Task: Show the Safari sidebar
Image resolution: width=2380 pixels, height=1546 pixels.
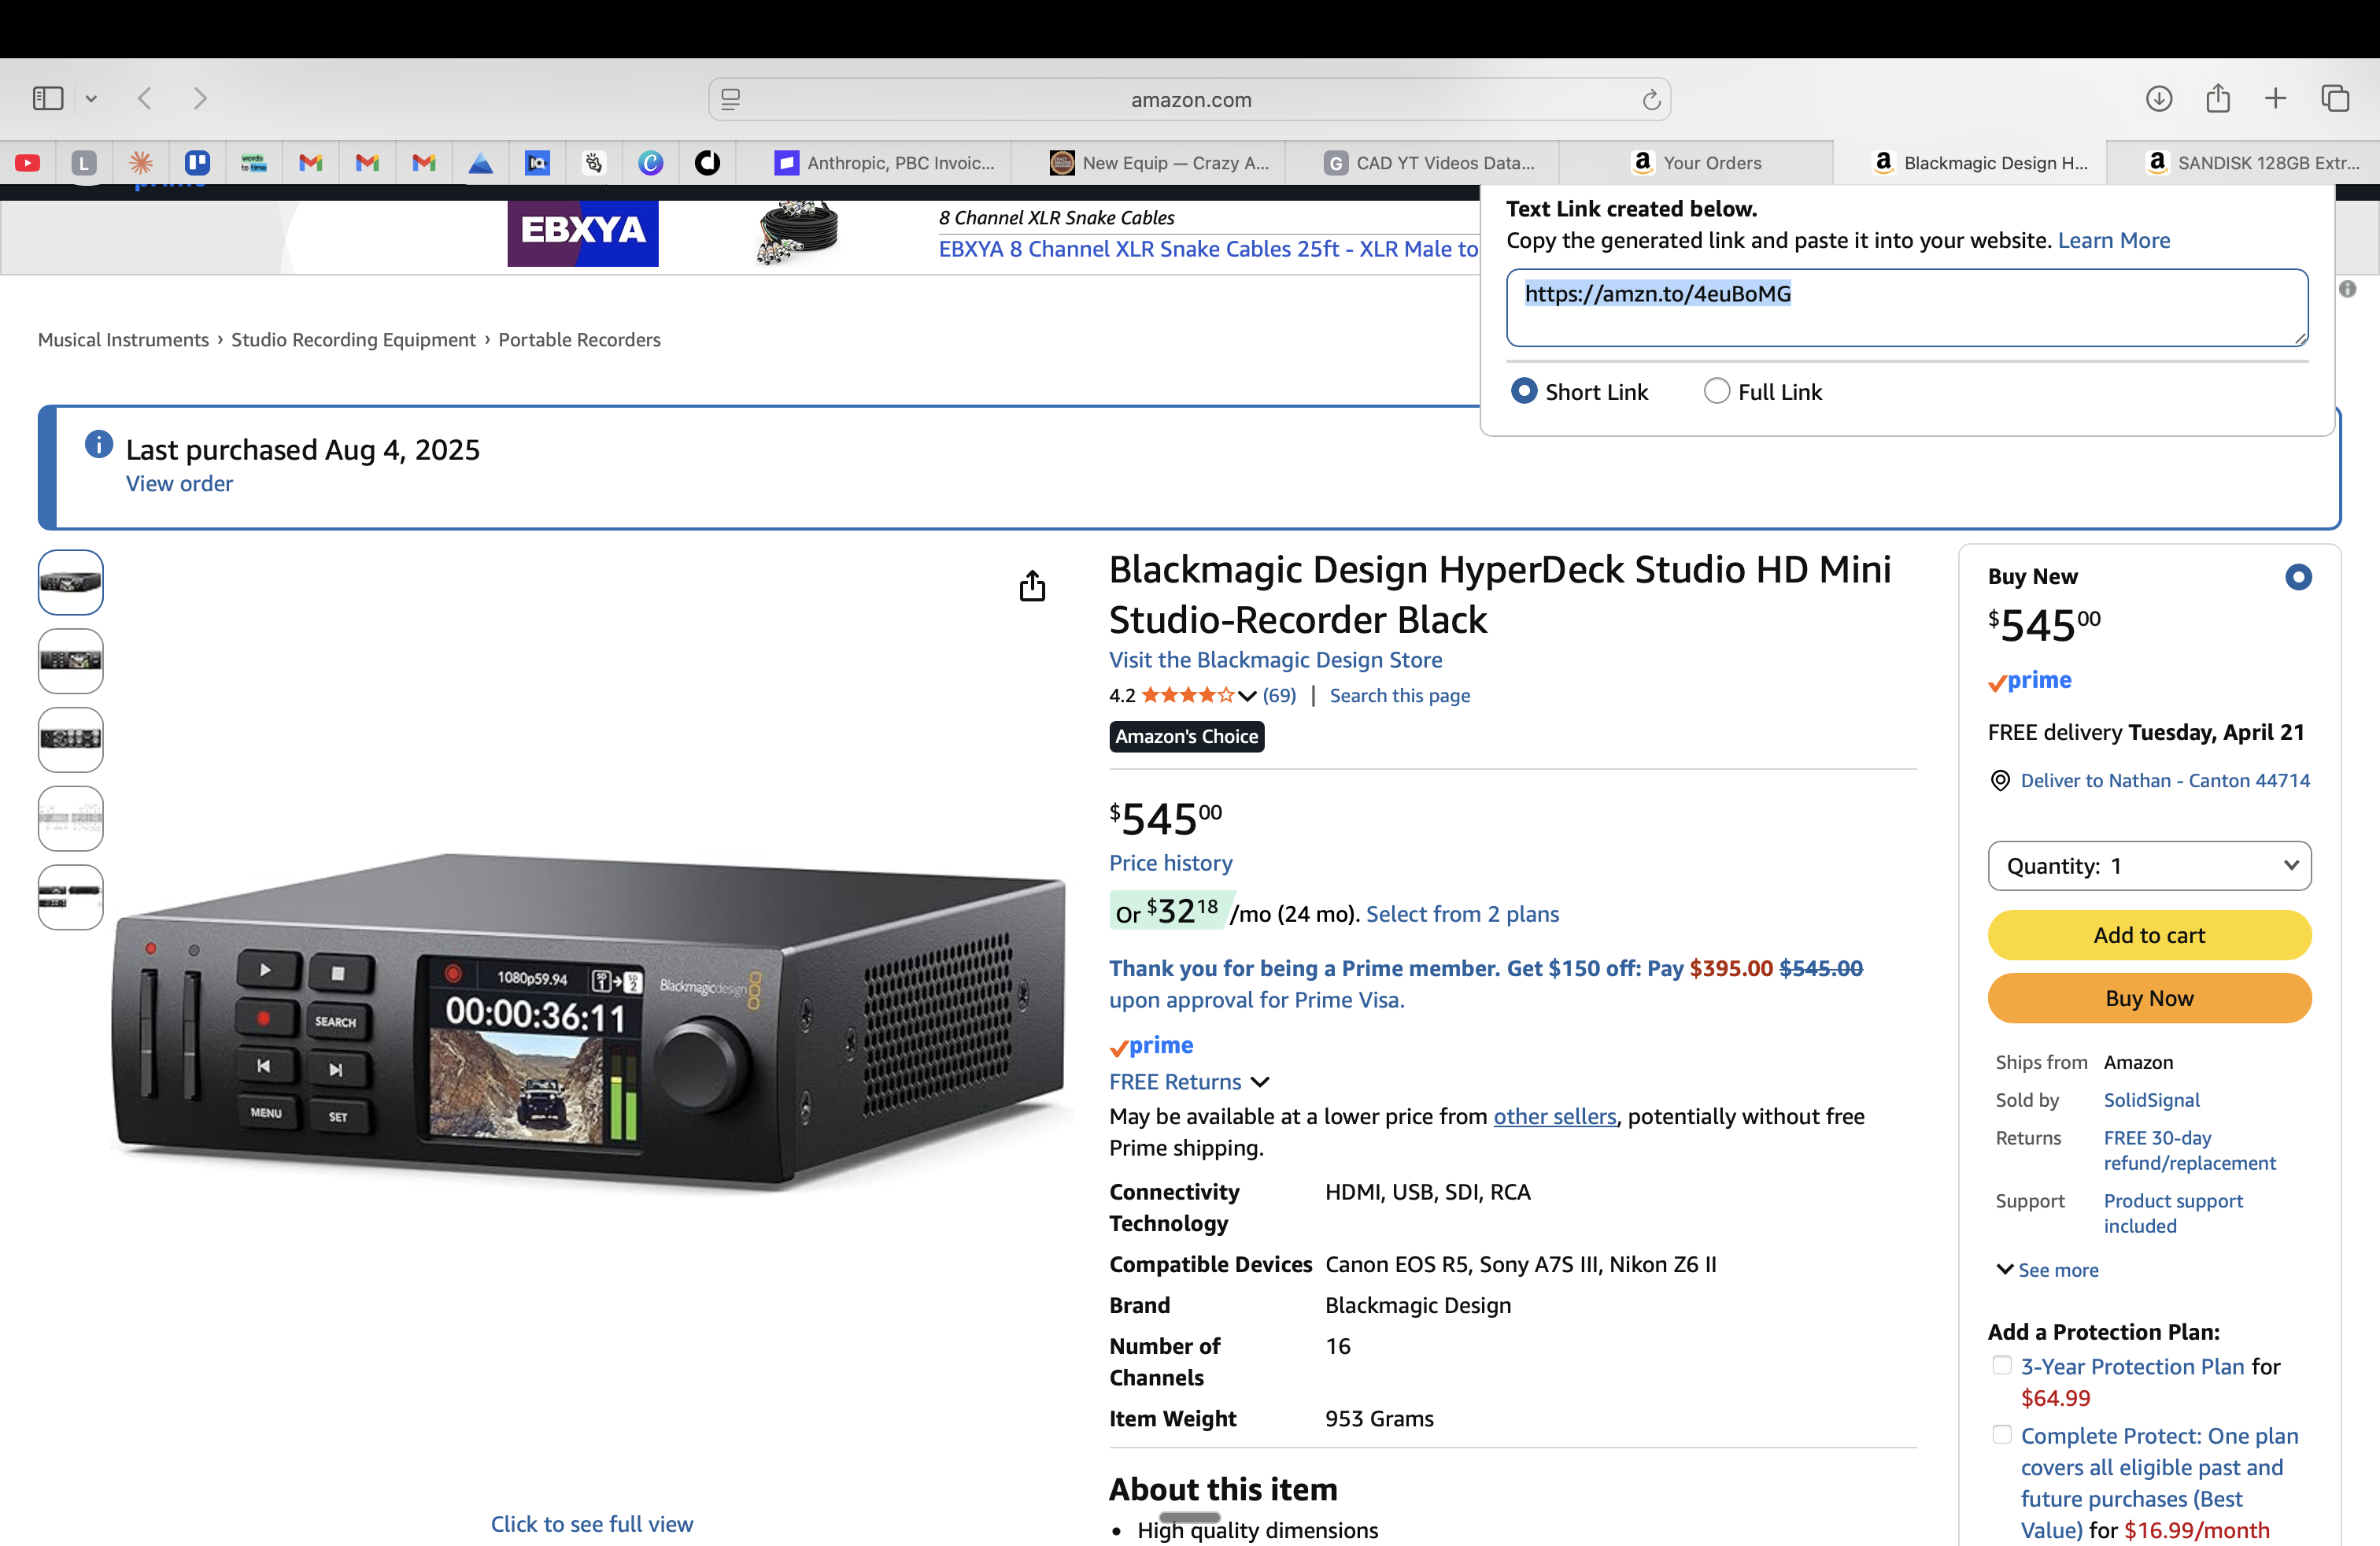Action: 47,98
